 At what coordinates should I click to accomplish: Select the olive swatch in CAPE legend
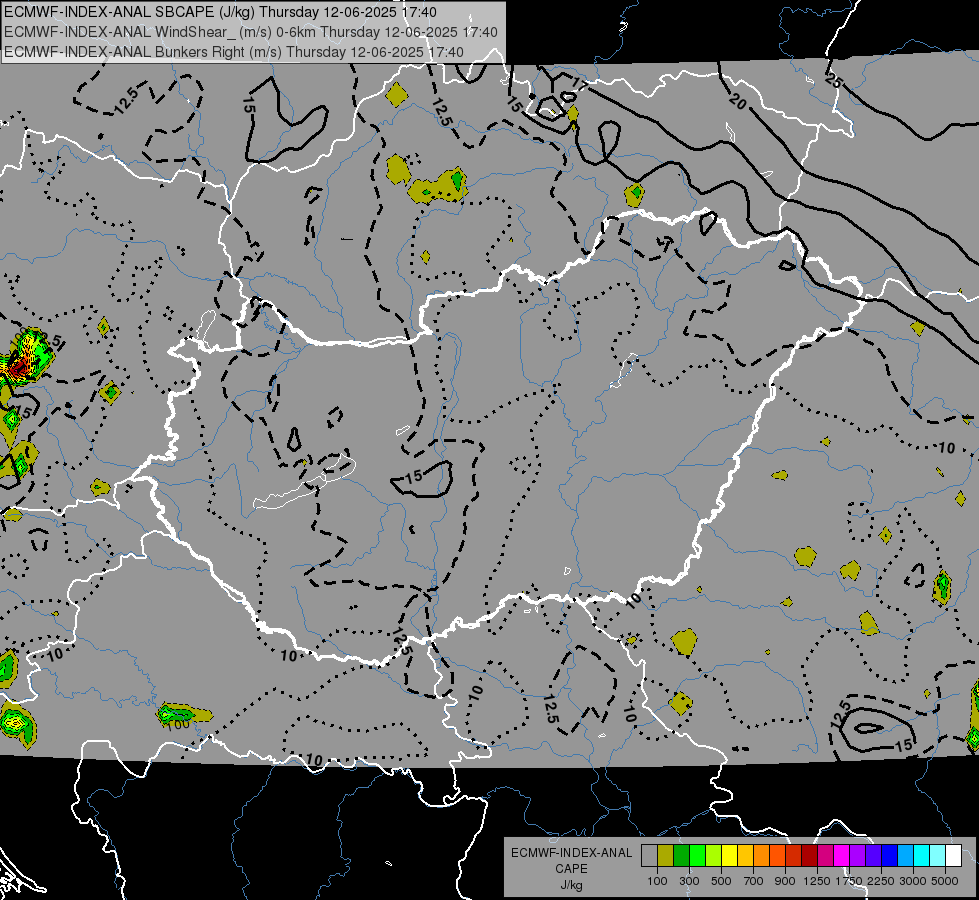pos(666,856)
